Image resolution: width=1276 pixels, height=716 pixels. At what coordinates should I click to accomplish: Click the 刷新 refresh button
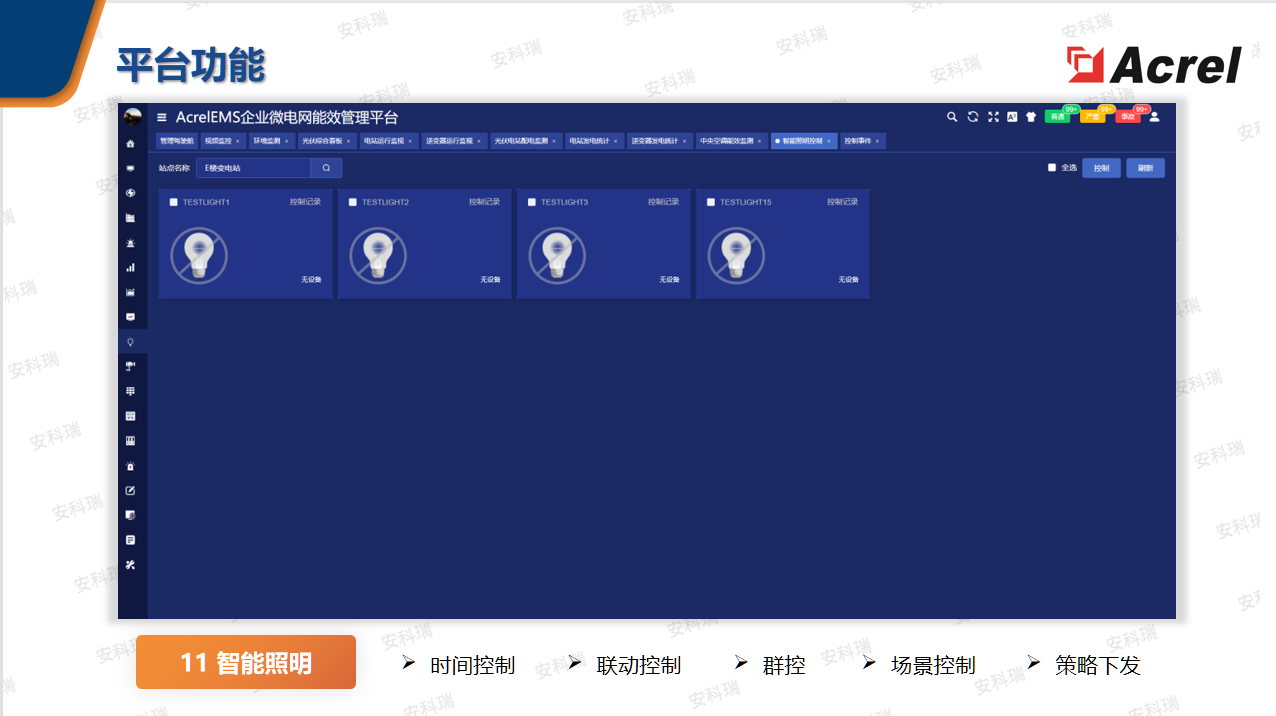1145,168
